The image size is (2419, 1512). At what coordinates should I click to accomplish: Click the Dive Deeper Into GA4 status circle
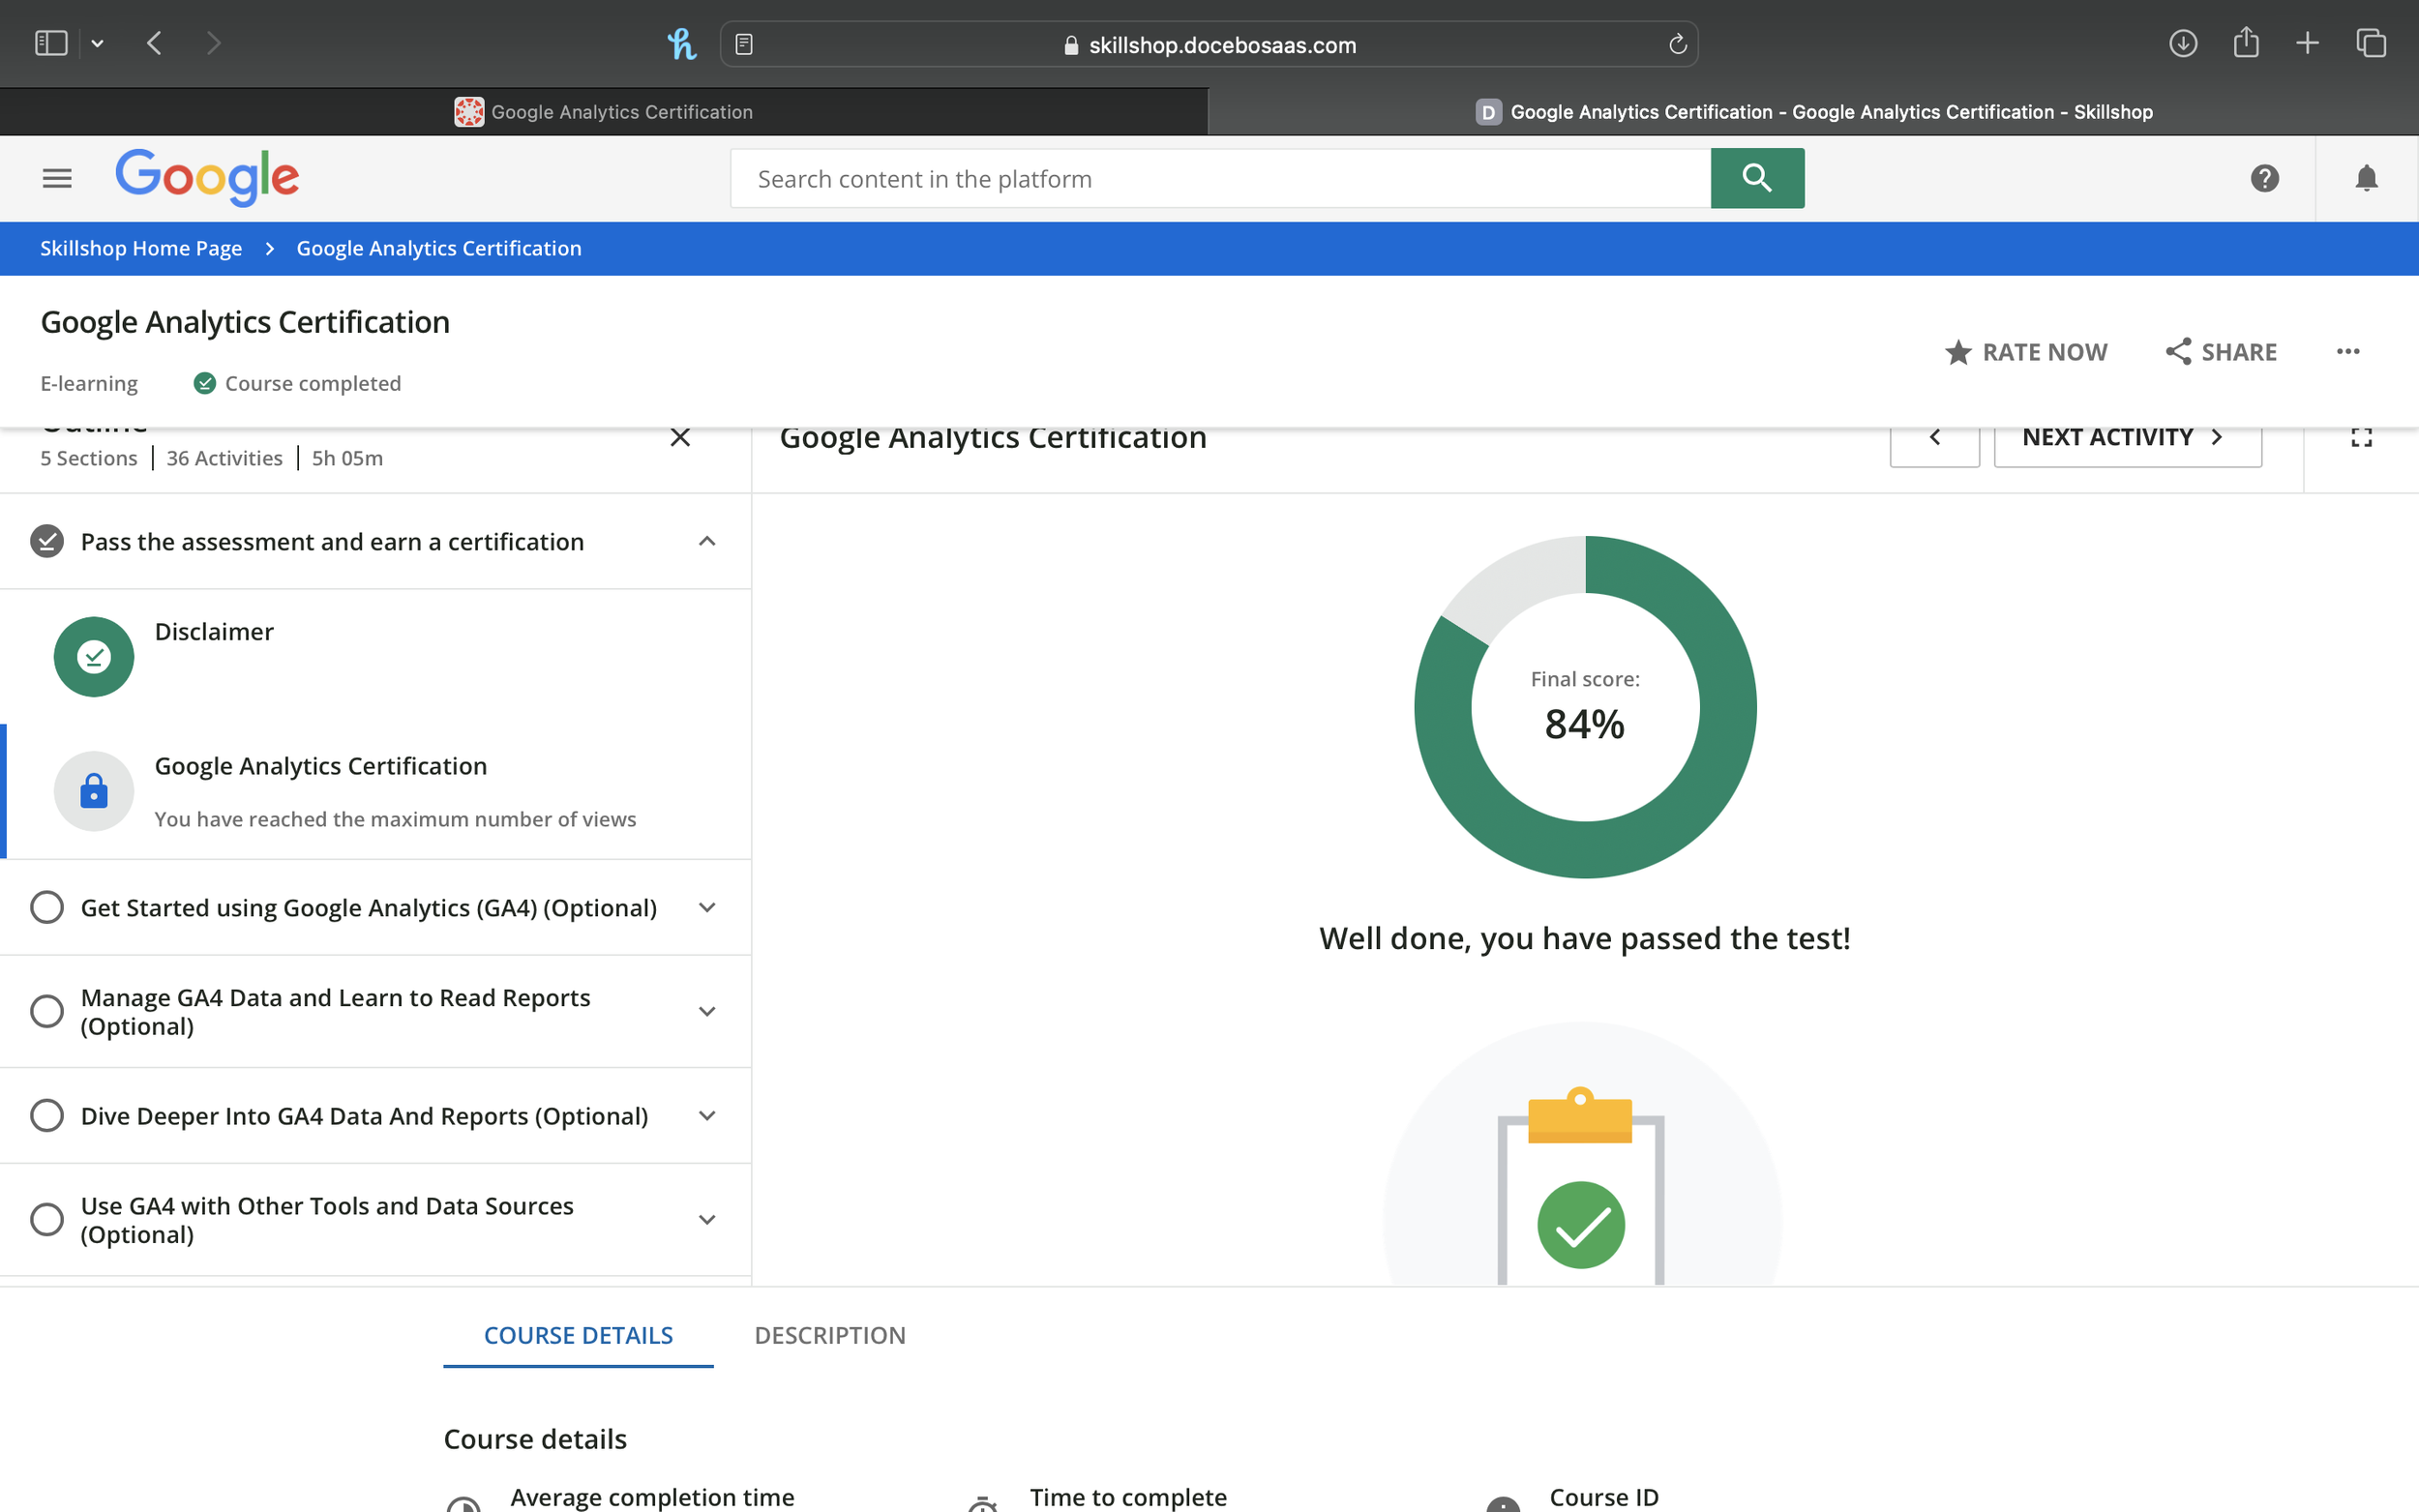point(47,1115)
